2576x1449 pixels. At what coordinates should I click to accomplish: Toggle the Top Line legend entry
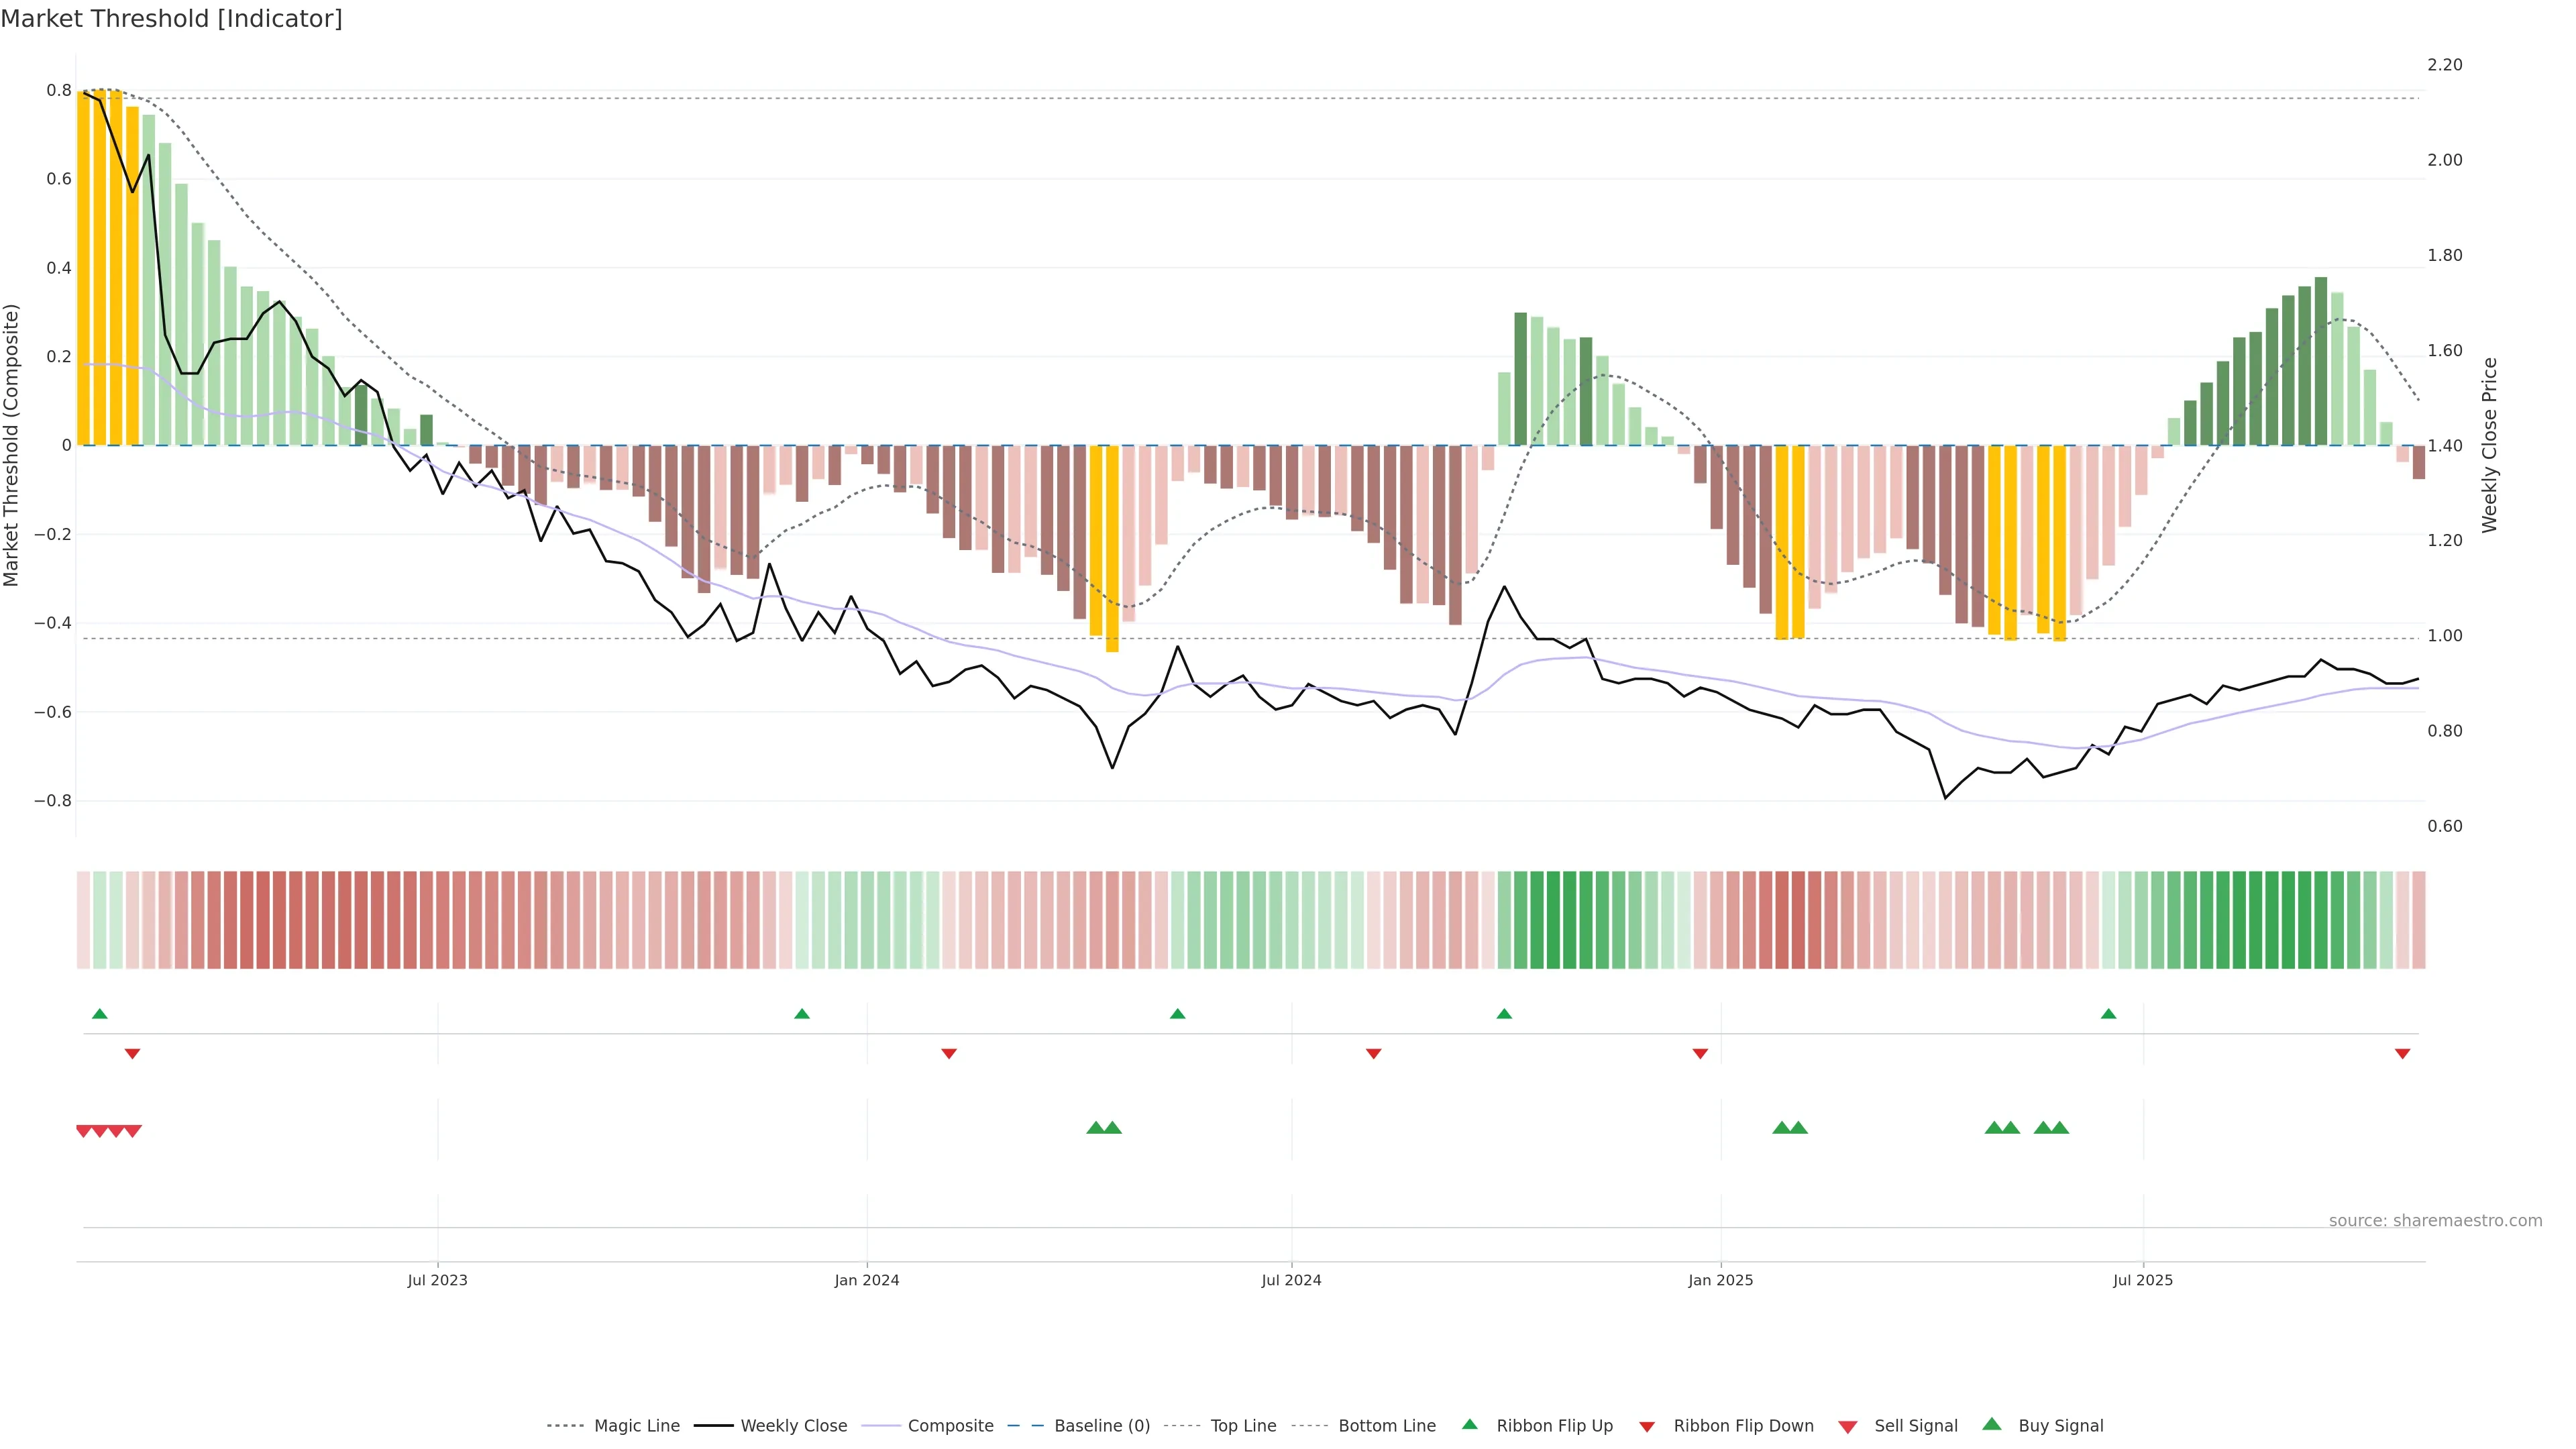(x=1243, y=1426)
